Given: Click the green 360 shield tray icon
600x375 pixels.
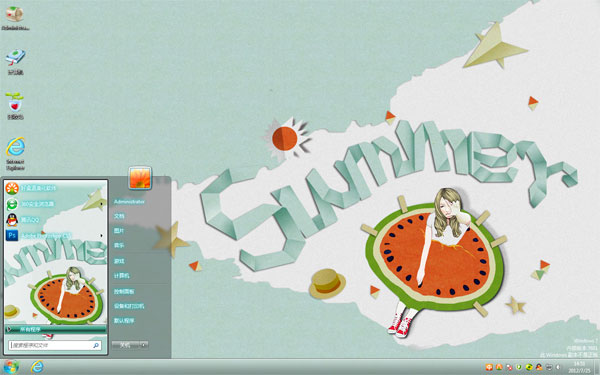Looking at the screenshot, I should 519,367.
